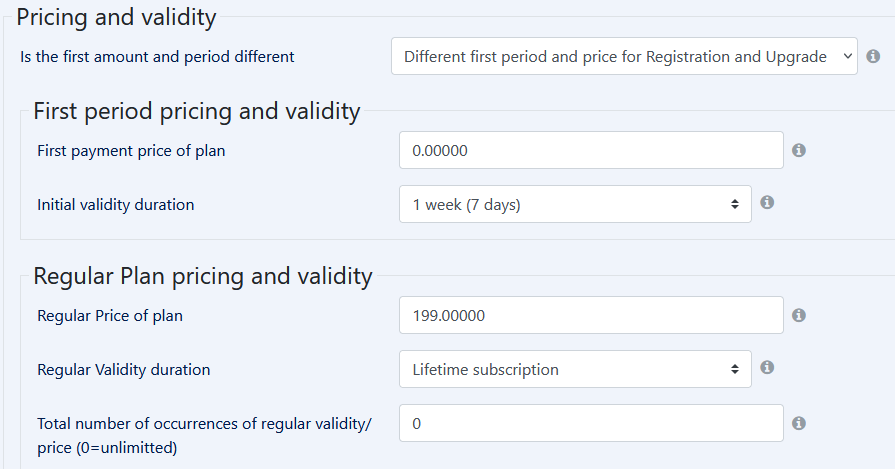Click info icon next to first amount dropdown

(x=873, y=57)
